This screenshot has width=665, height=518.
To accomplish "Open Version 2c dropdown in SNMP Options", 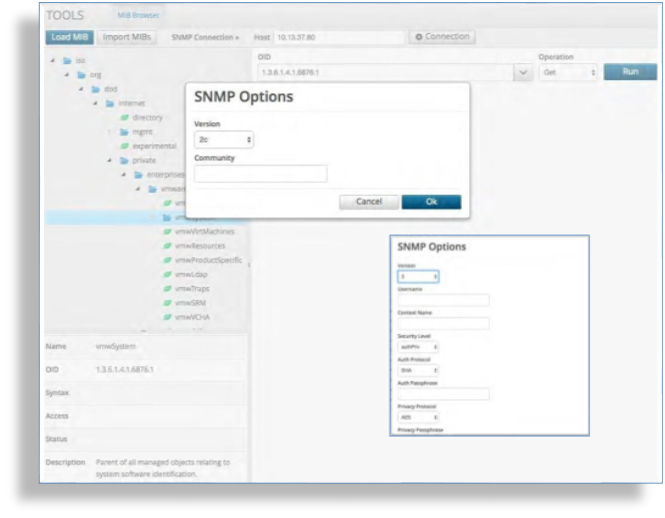I will tap(224, 140).
